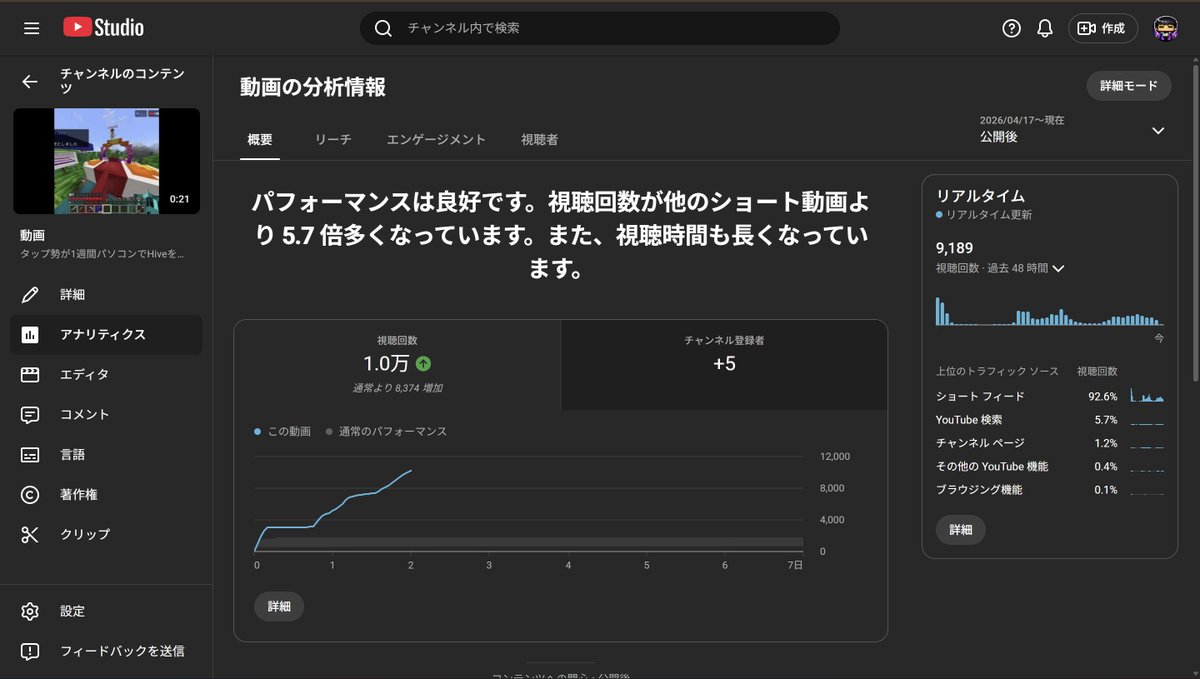Go back with the left arrow icon
This screenshot has height=679, width=1200.
click(x=30, y=82)
